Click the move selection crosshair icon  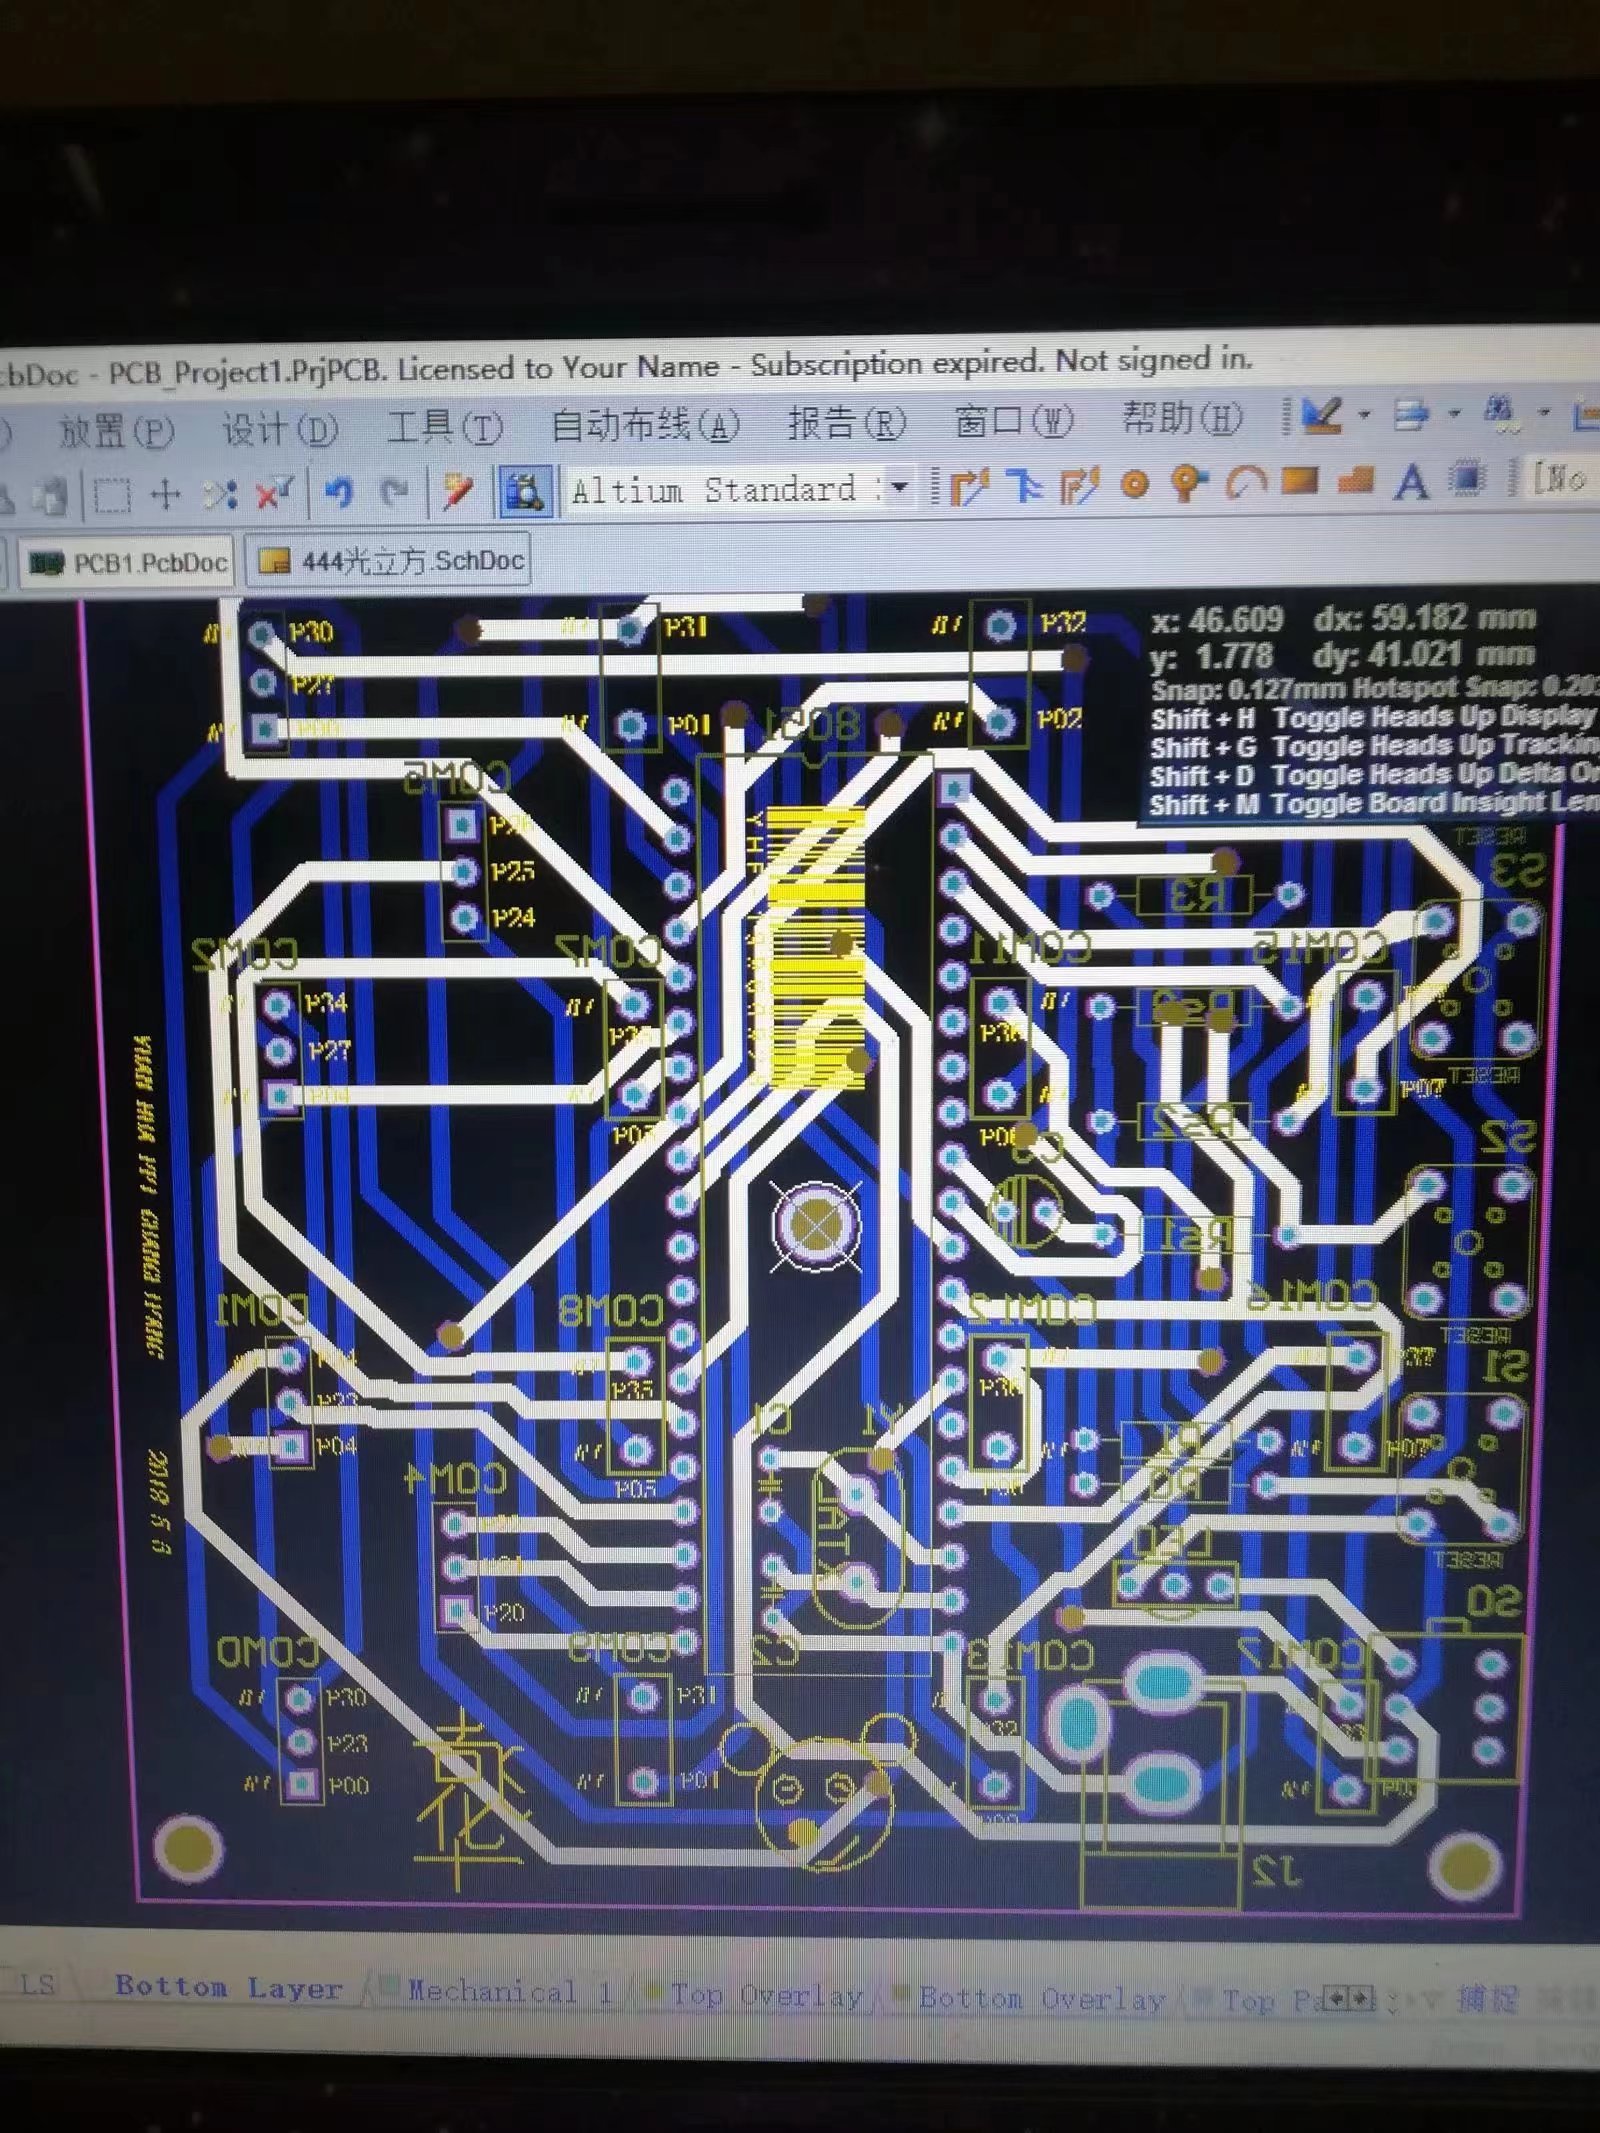pos(165,494)
